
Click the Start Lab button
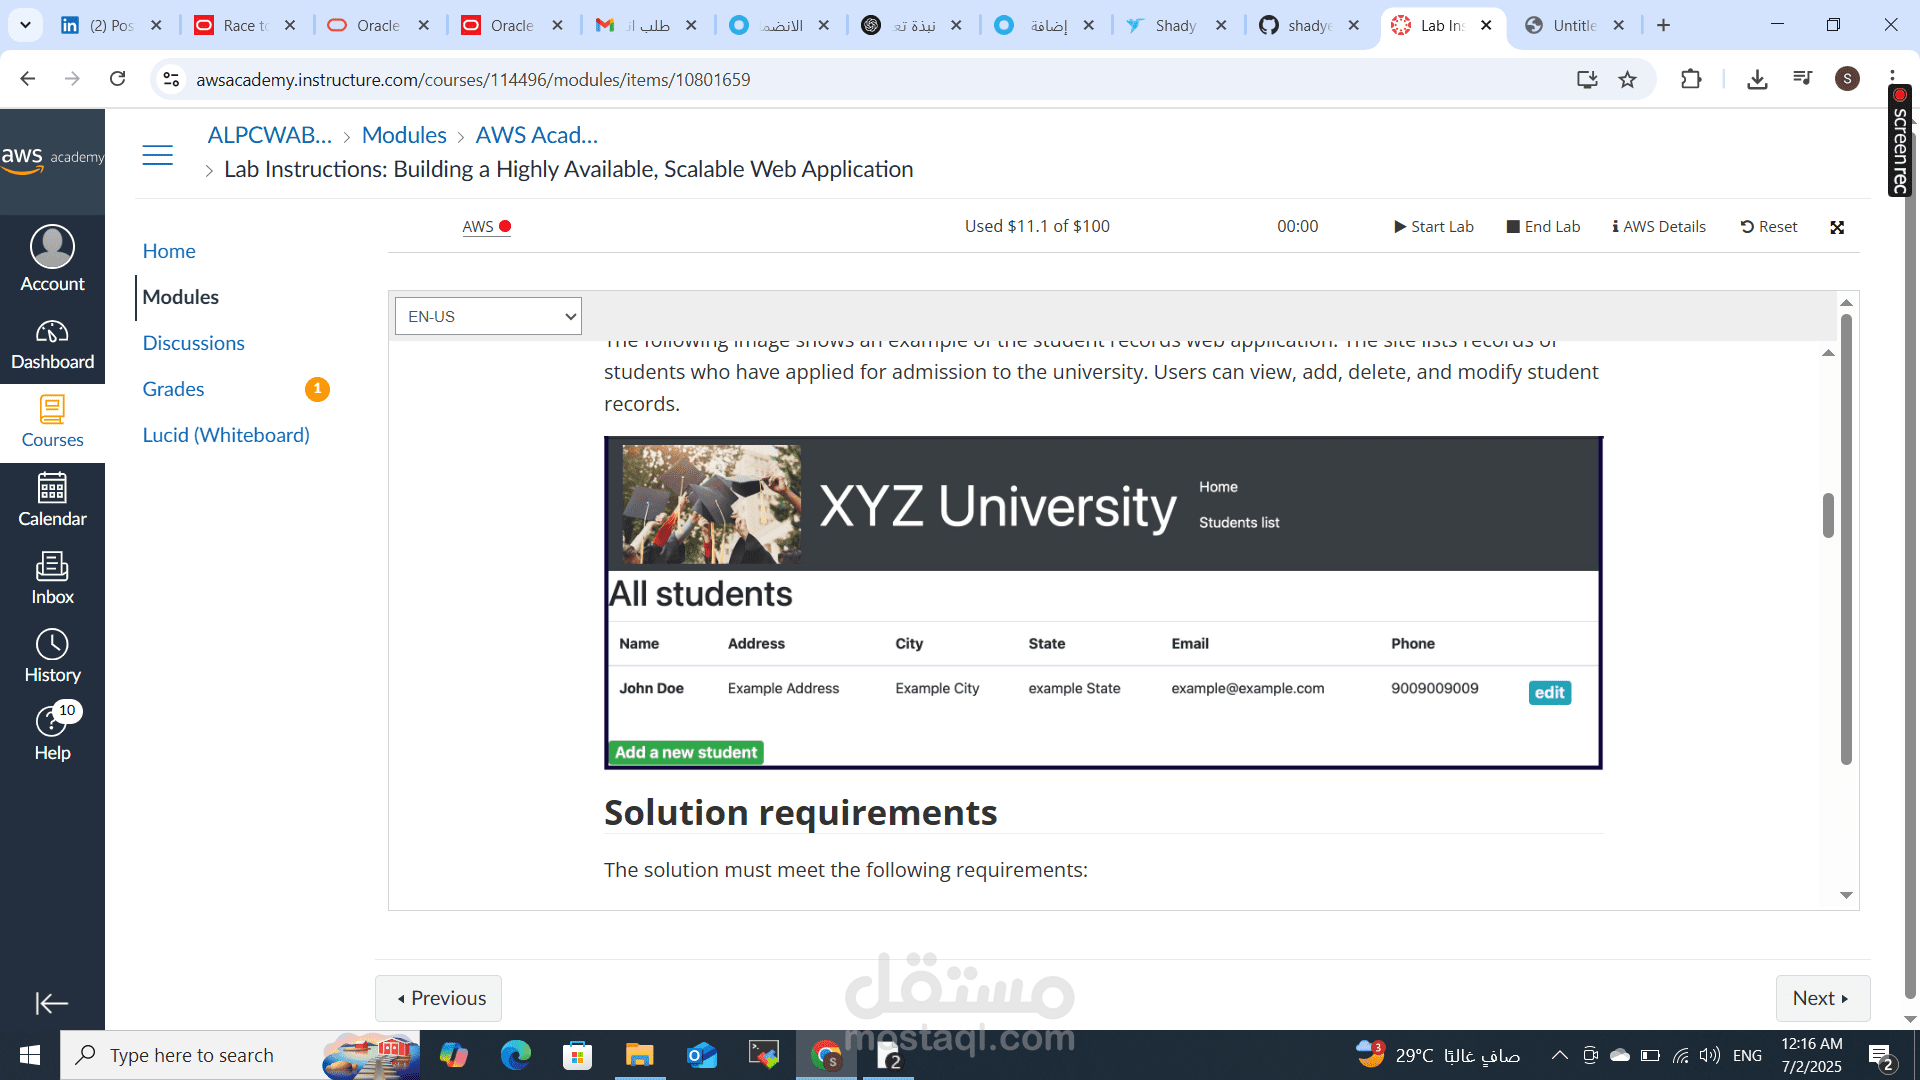1434,227
